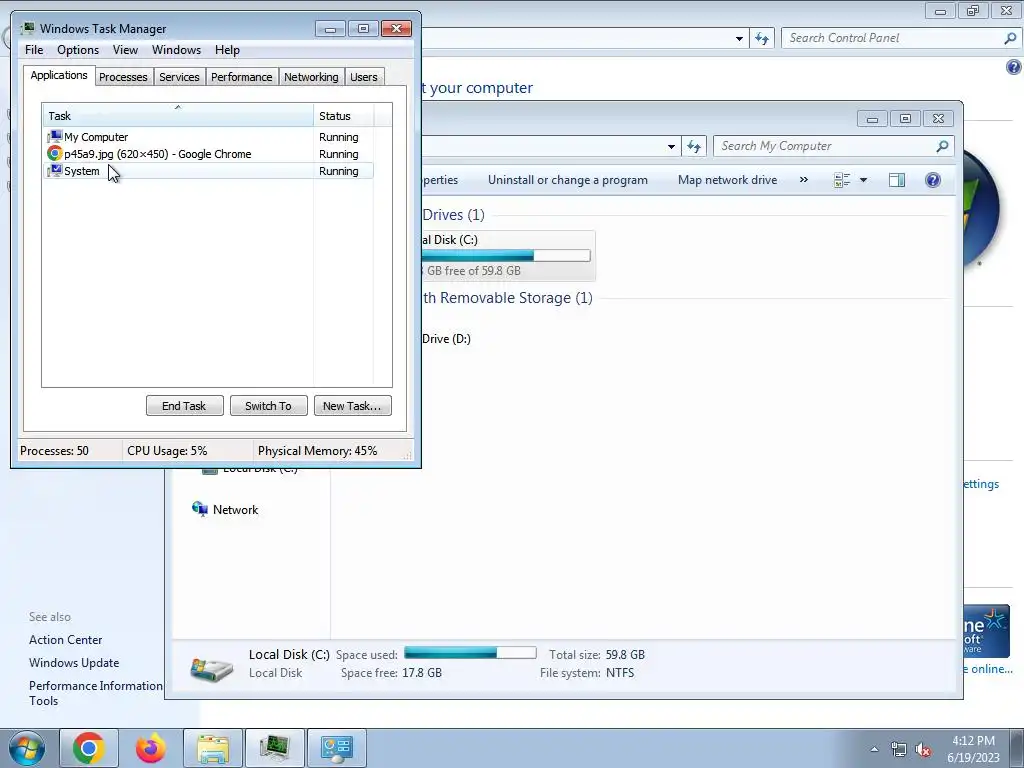Click the Switch To button
The width and height of the screenshot is (1024, 768).
268,406
